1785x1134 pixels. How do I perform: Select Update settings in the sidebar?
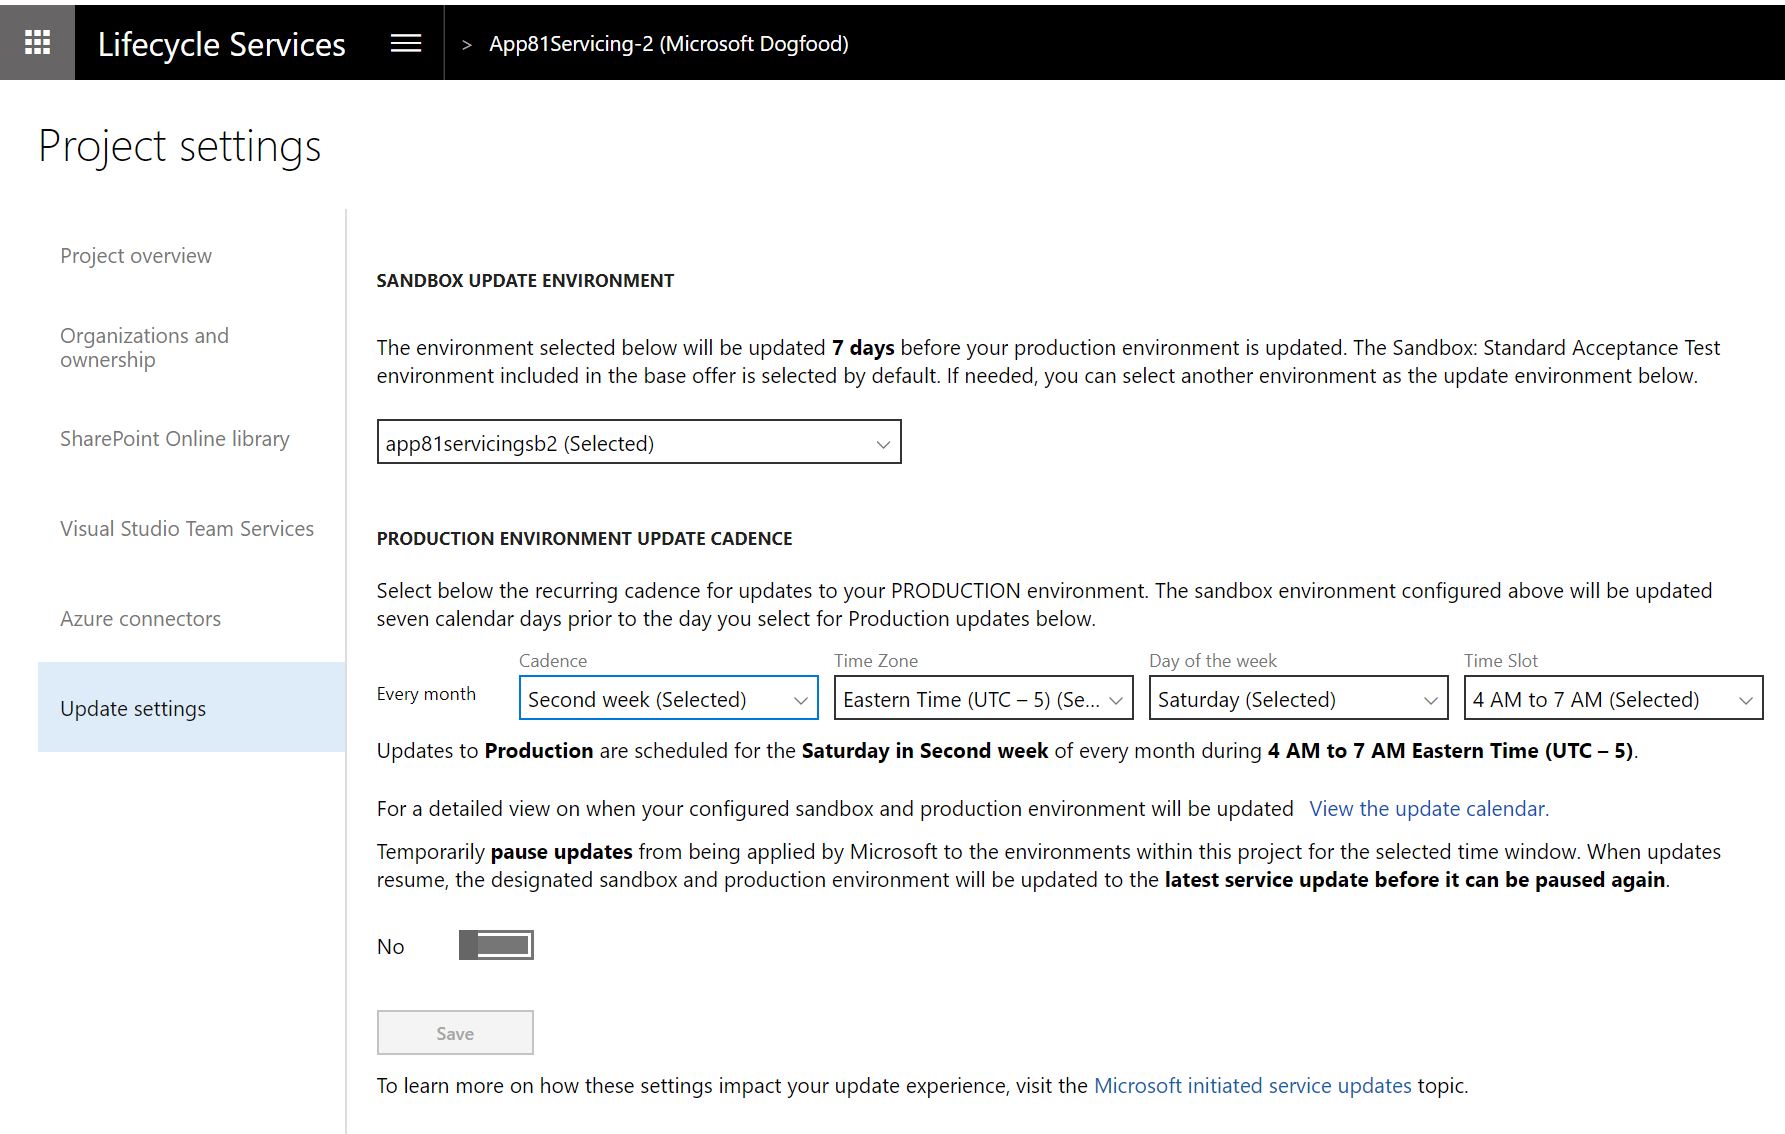click(131, 708)
